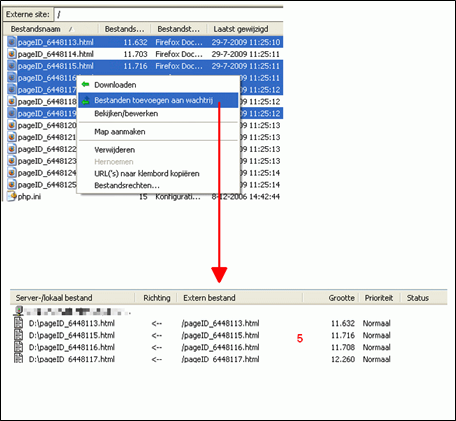Click the Extern bestand queue column header

[240, 298]
